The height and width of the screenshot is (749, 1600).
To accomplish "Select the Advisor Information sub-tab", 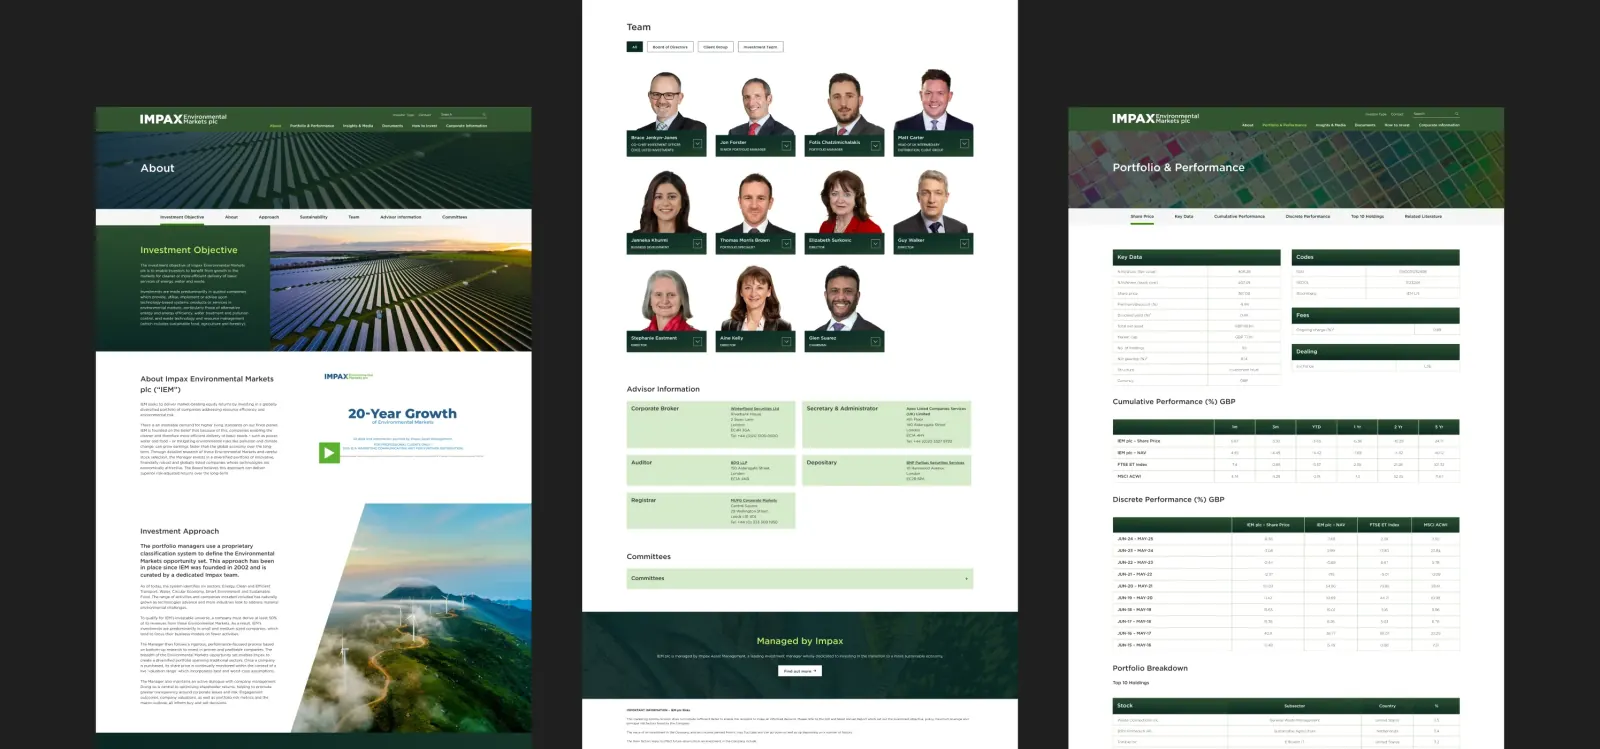I will point(401,217).
